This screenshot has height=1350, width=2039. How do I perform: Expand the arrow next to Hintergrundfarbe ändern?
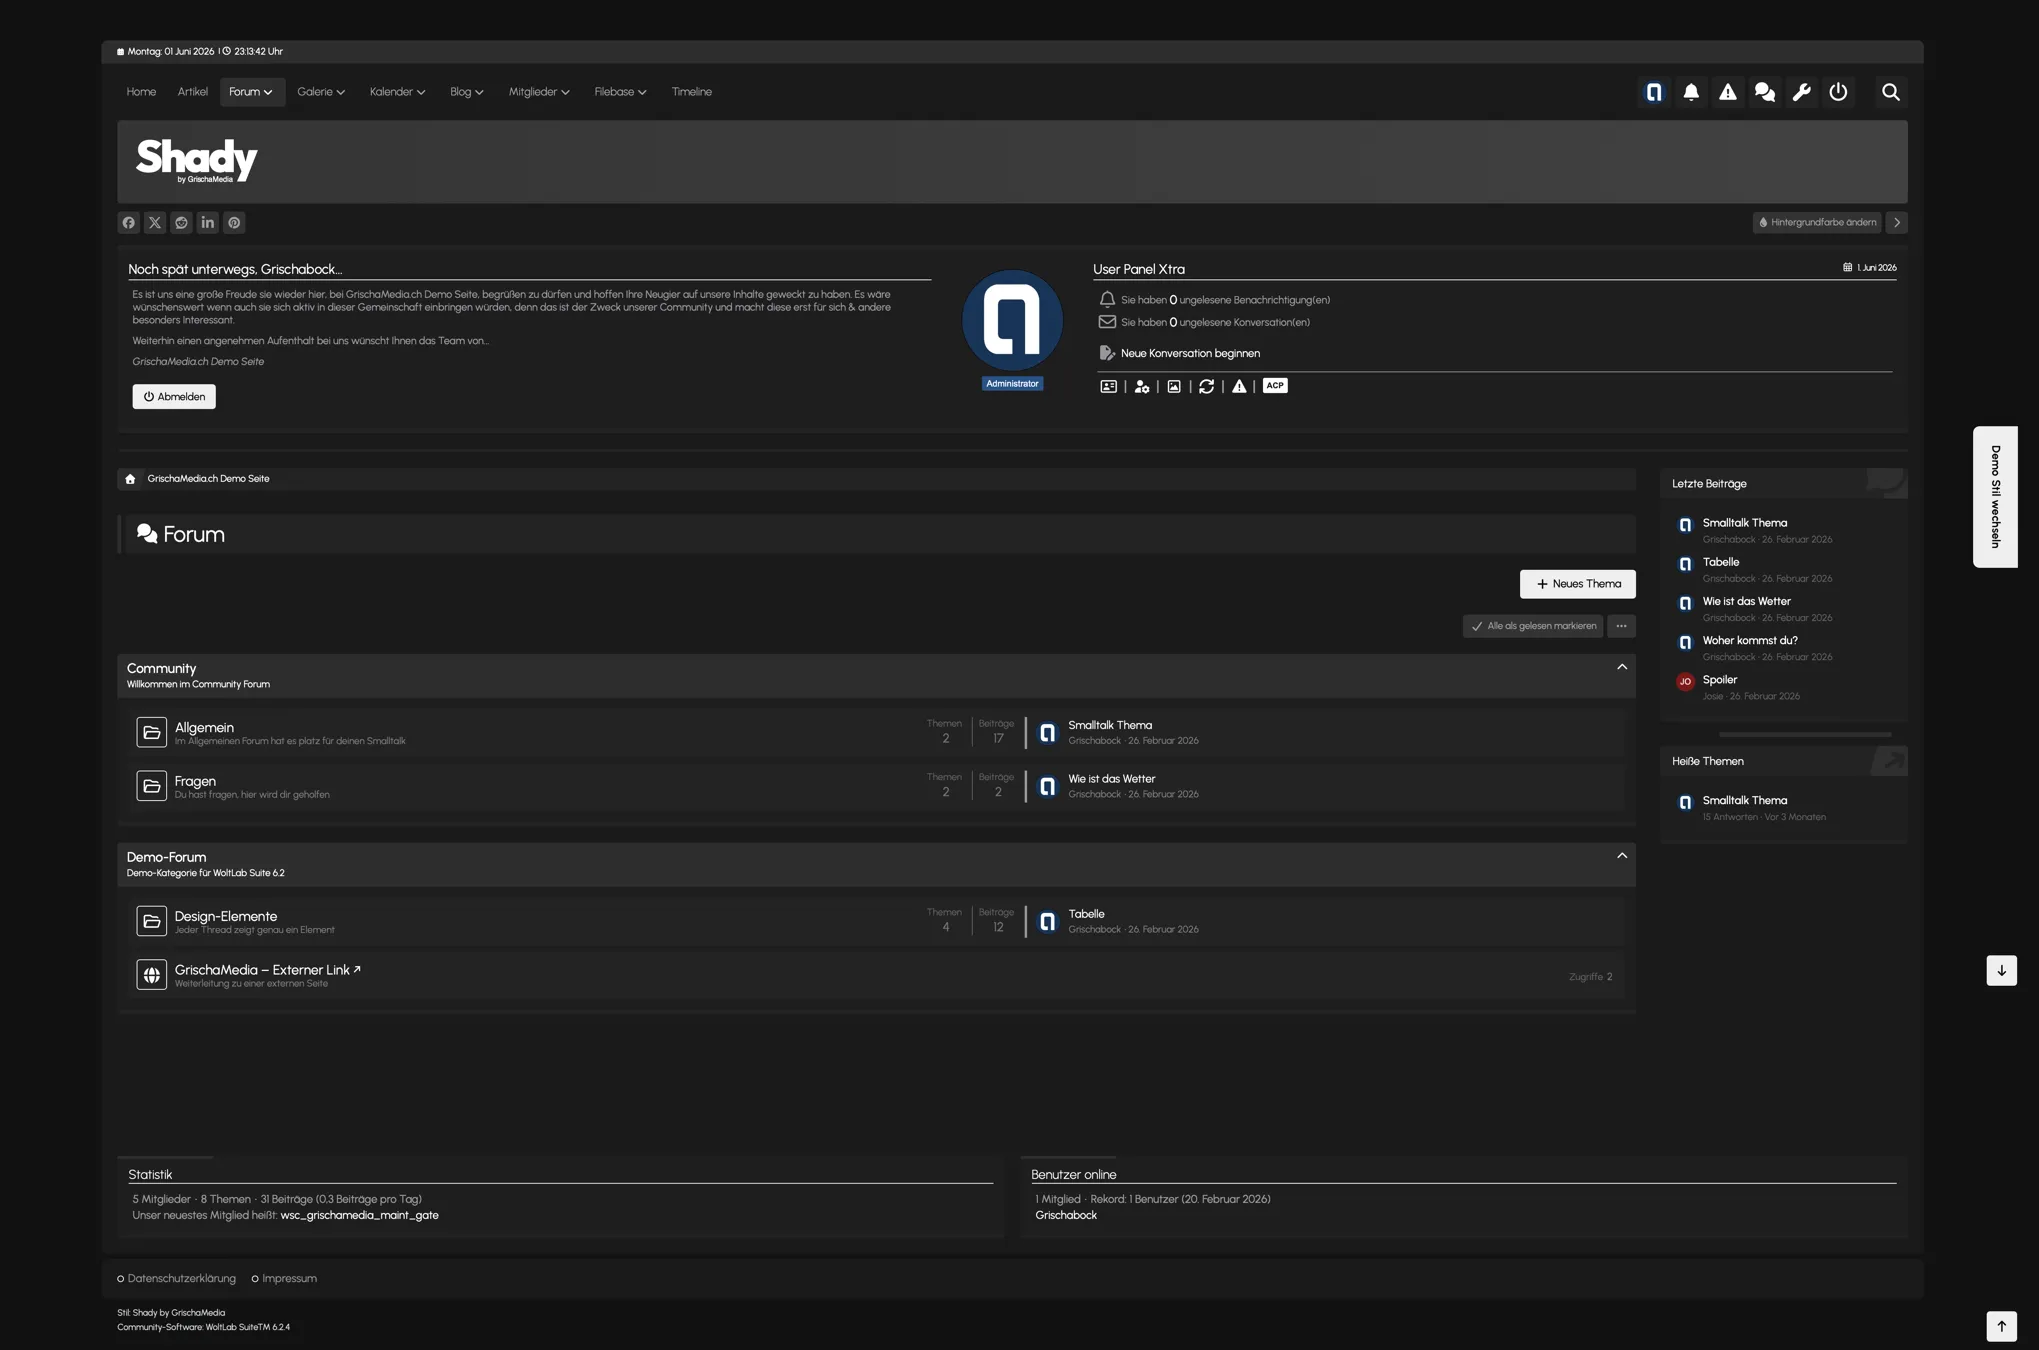(x=1897, y=223)
